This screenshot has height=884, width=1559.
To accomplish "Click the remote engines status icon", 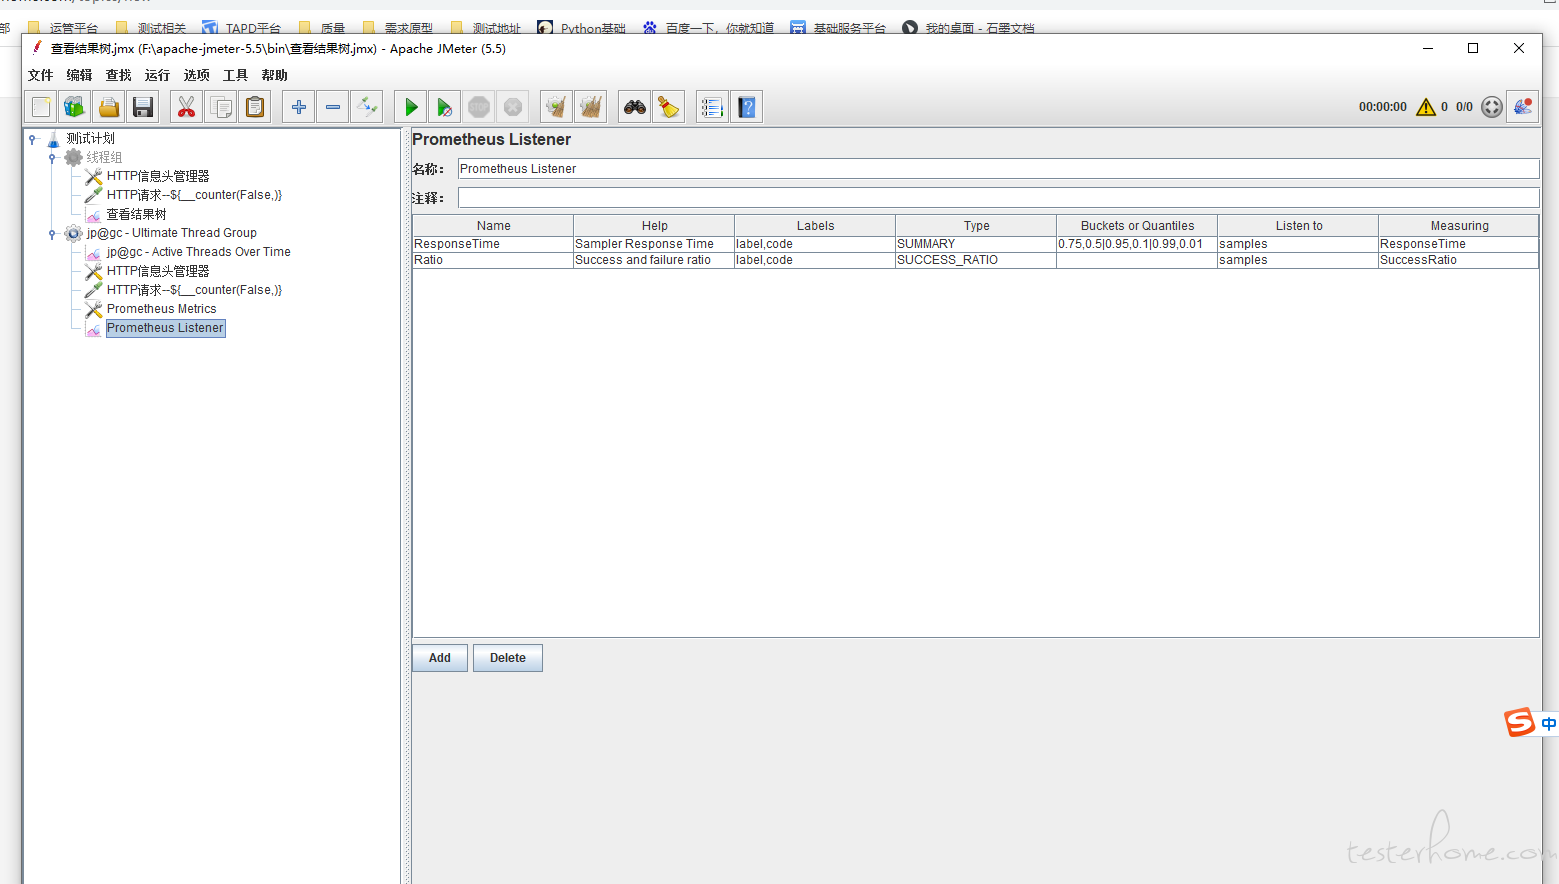I will 1492,107.
